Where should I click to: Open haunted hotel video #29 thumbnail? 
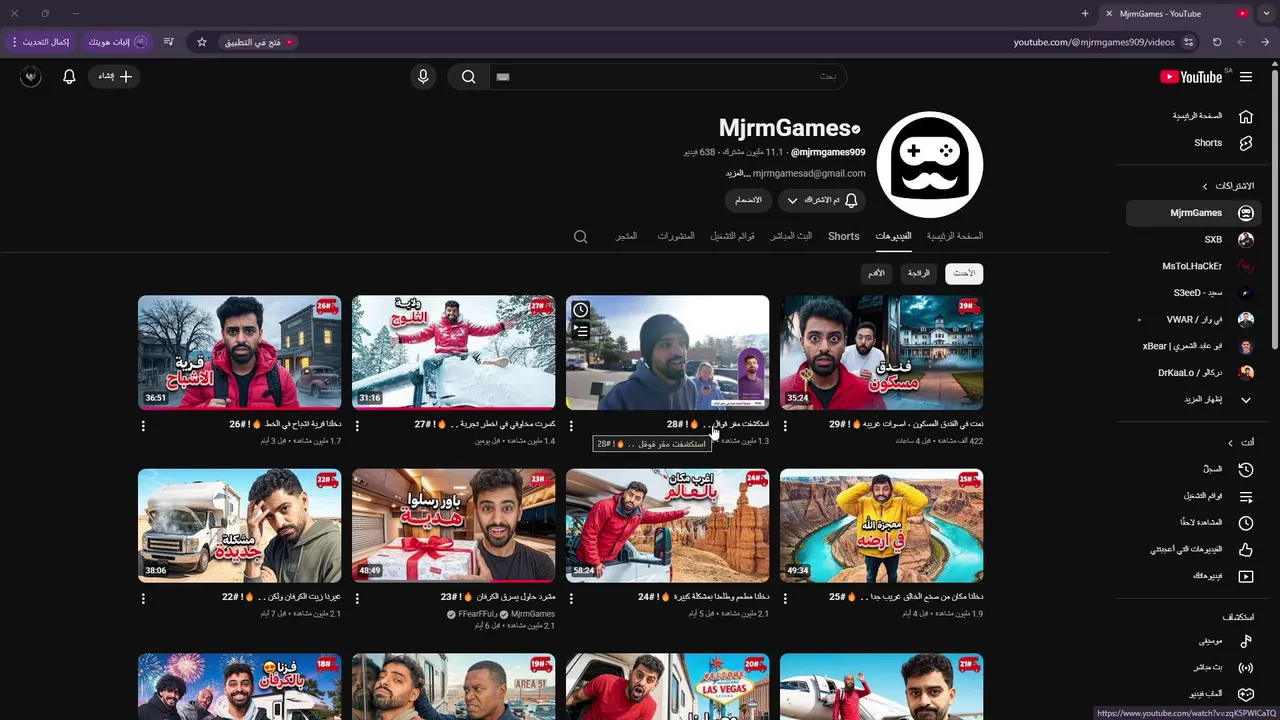pyautogui.click(x=881, y=352)
